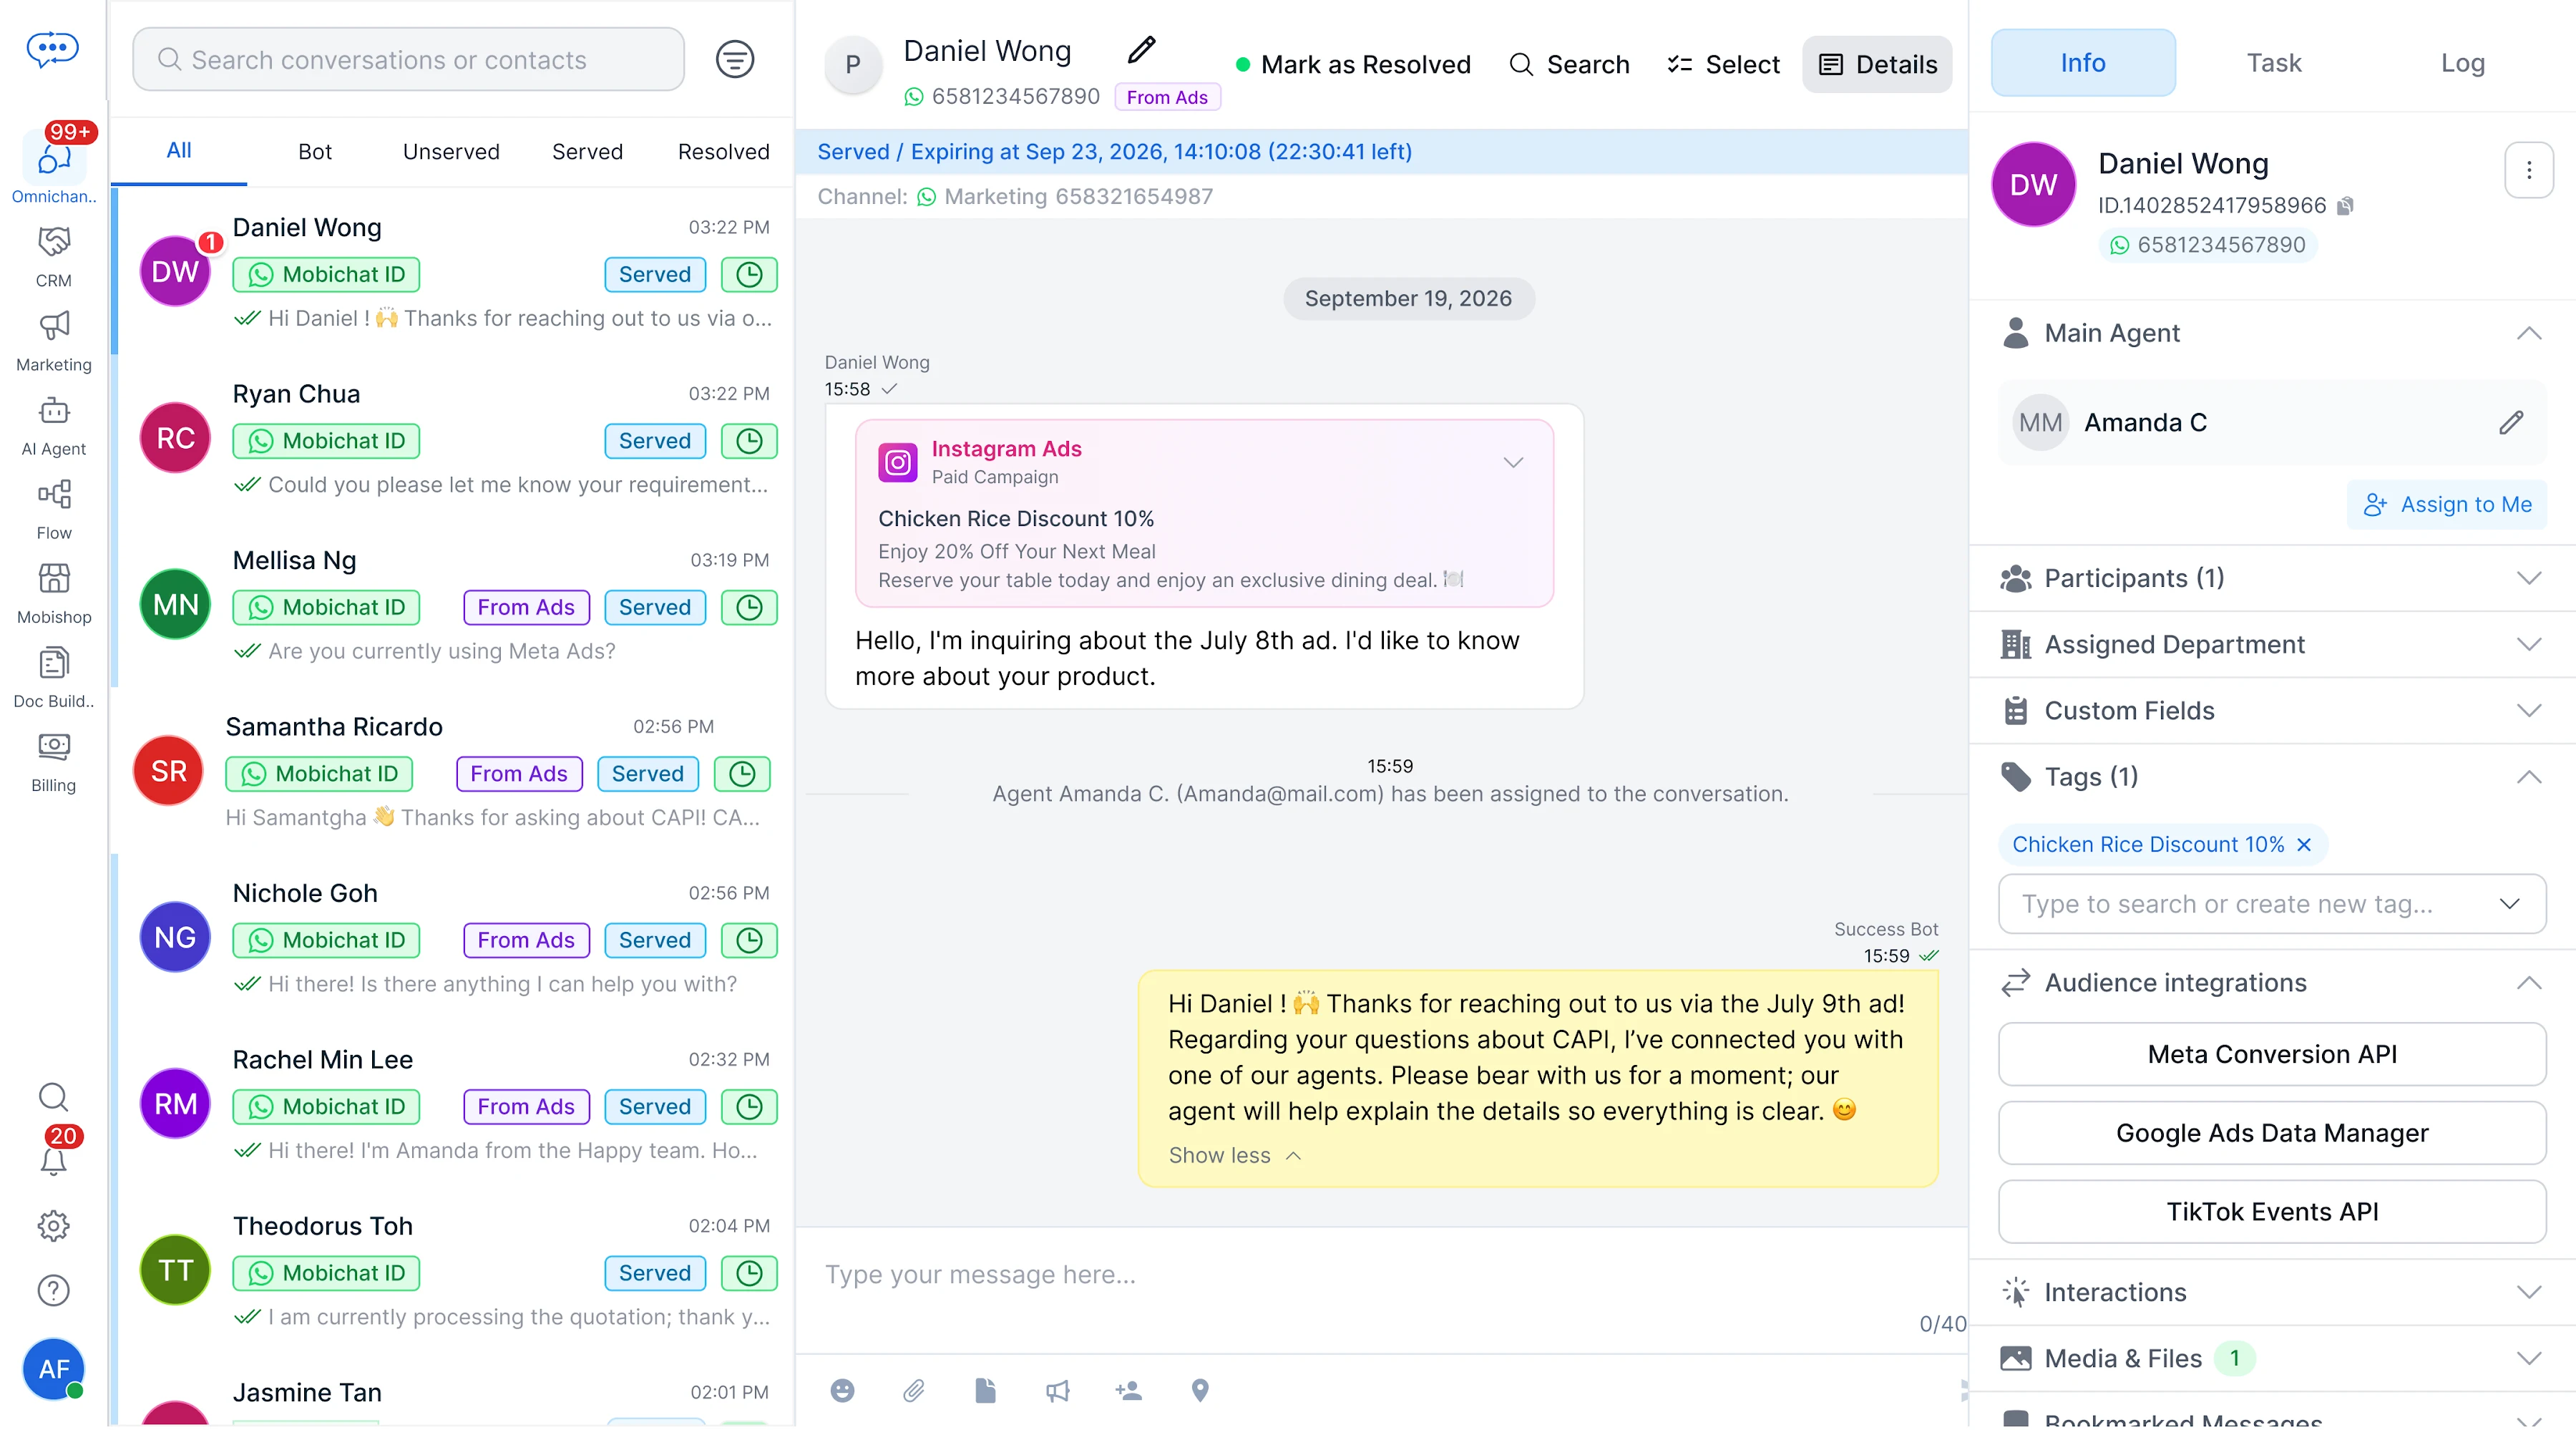Click Assign to Me button
The width and height of the screenshot is (2576, 1430).
[x=2447, y=505]
